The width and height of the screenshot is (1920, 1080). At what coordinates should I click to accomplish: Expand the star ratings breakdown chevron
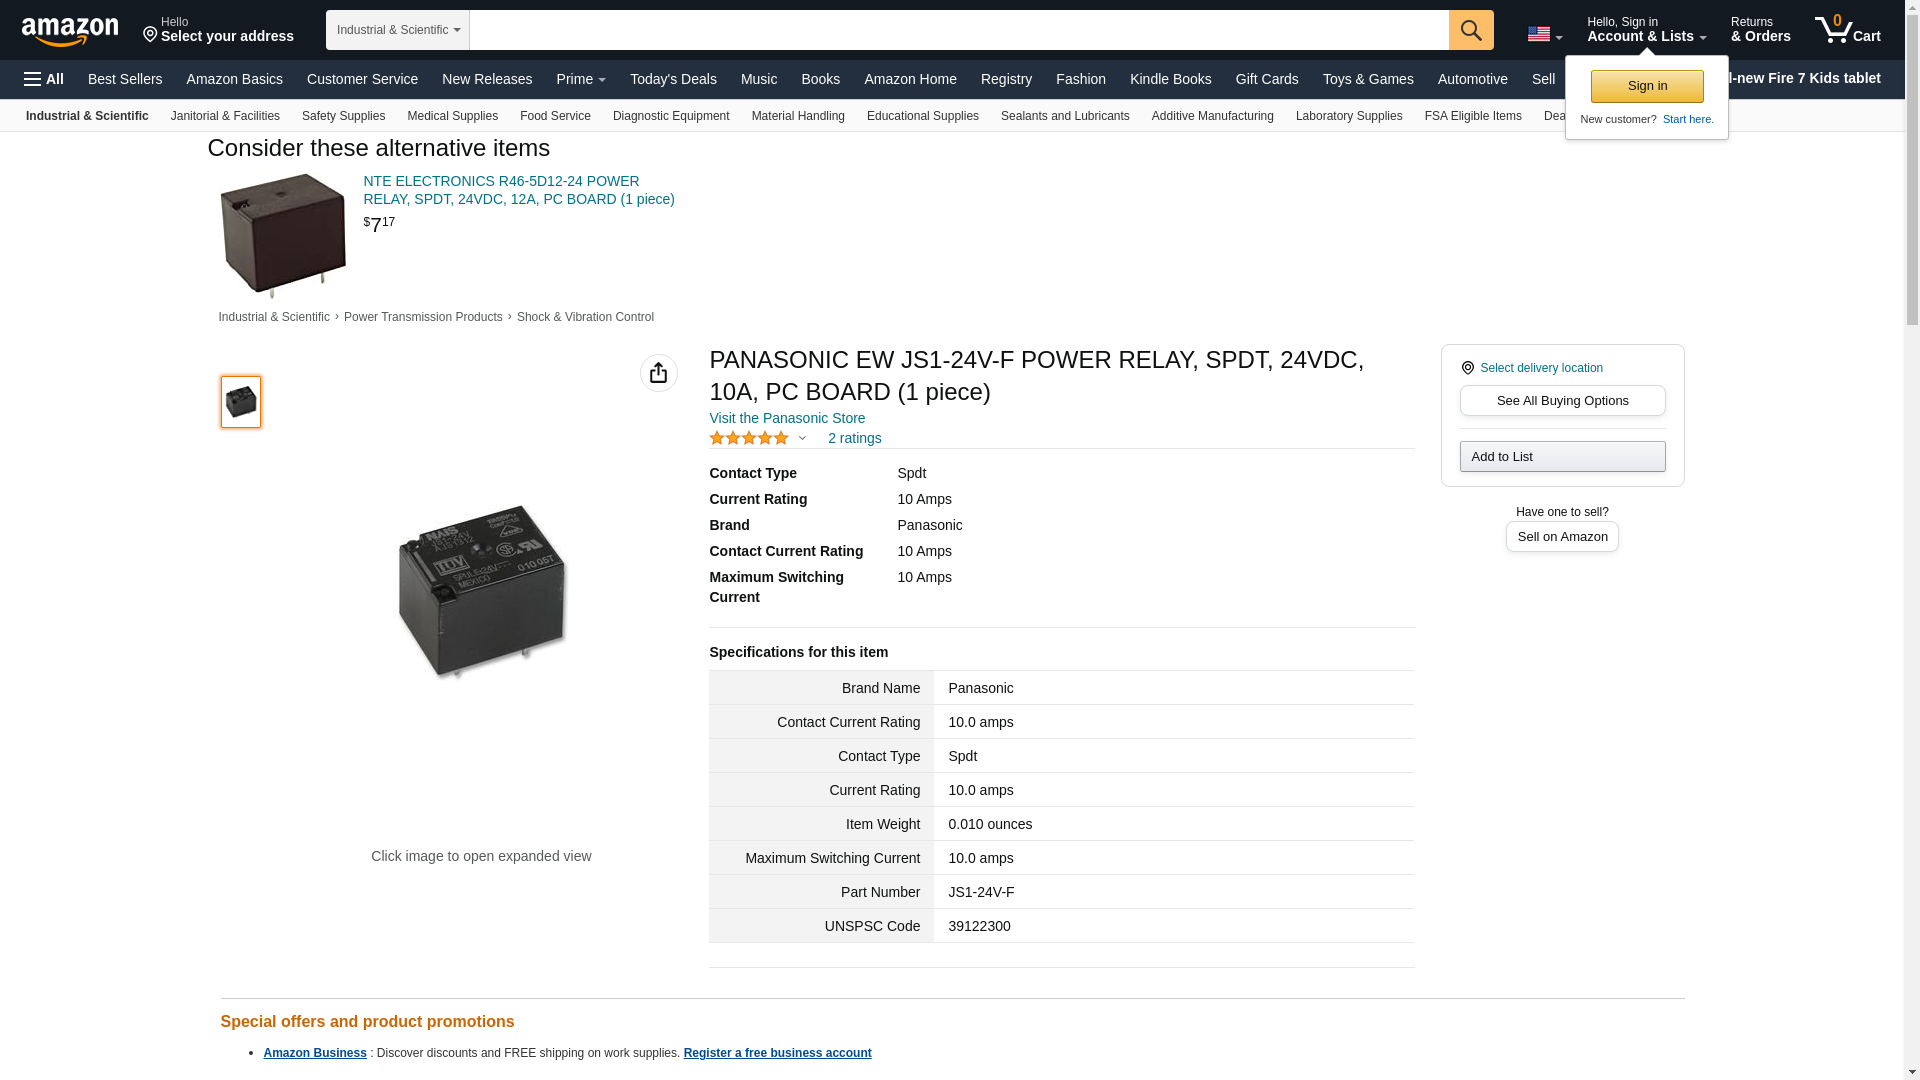802,438
